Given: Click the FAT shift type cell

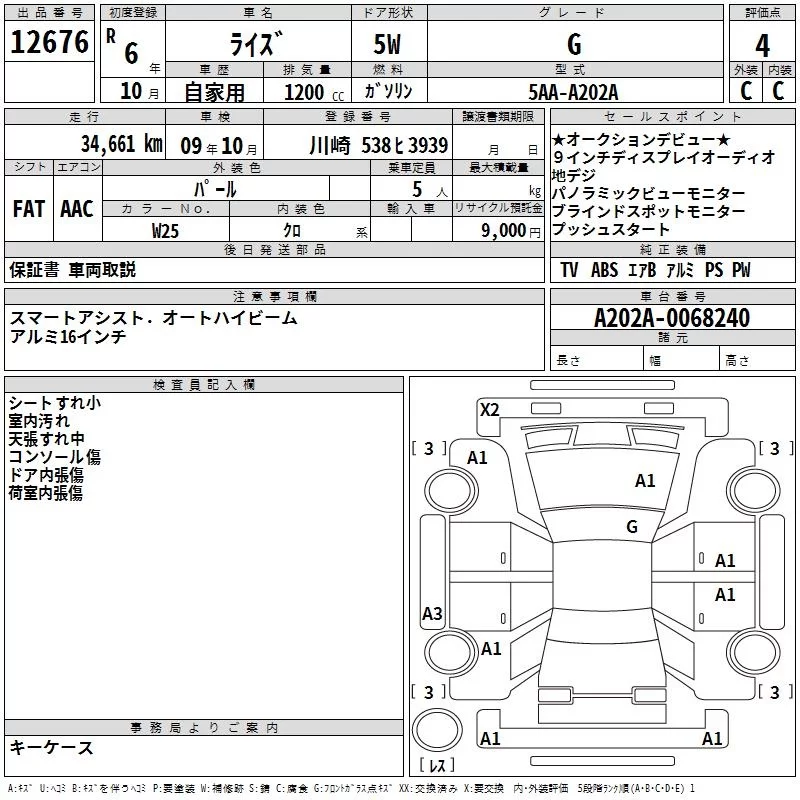Looking at the screenshot, I should (x=29, y=209).
